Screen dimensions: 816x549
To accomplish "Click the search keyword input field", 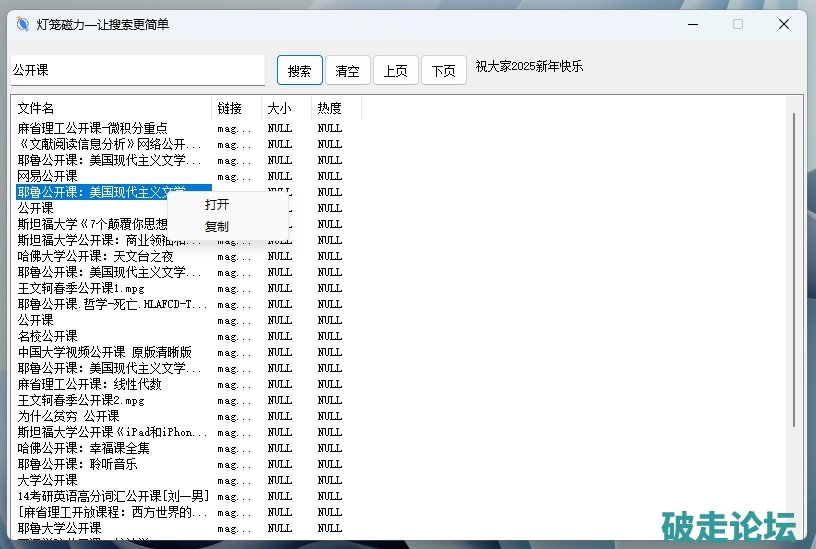I will (x=137, y=71).
